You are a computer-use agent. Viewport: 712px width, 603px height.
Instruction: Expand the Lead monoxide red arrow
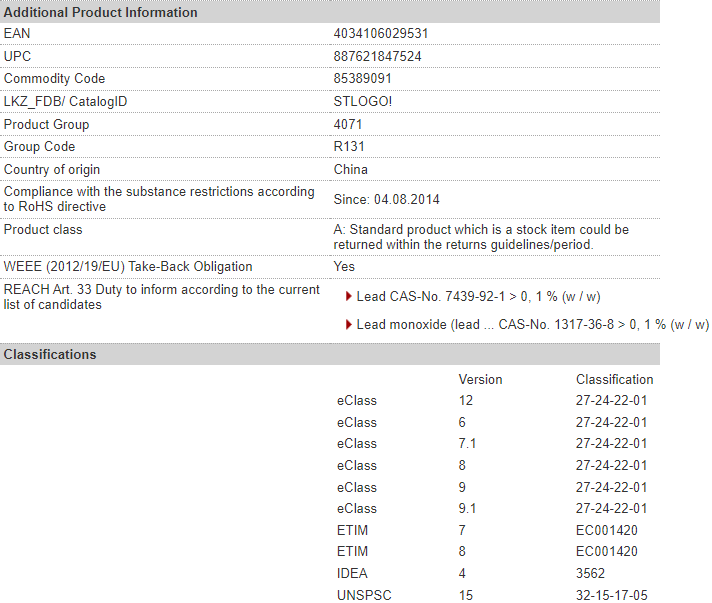[348, 325]
